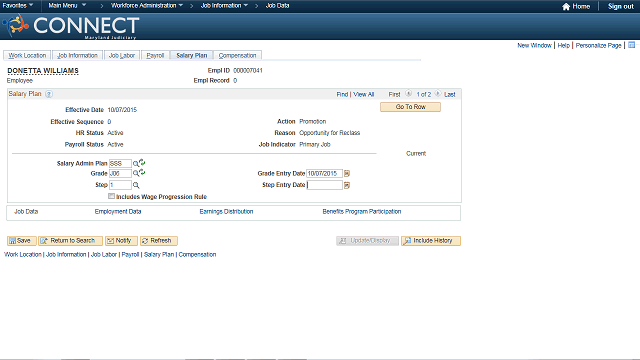Open Step lookup magnifier
640x360 pixels.
click(x=136, y=185)
